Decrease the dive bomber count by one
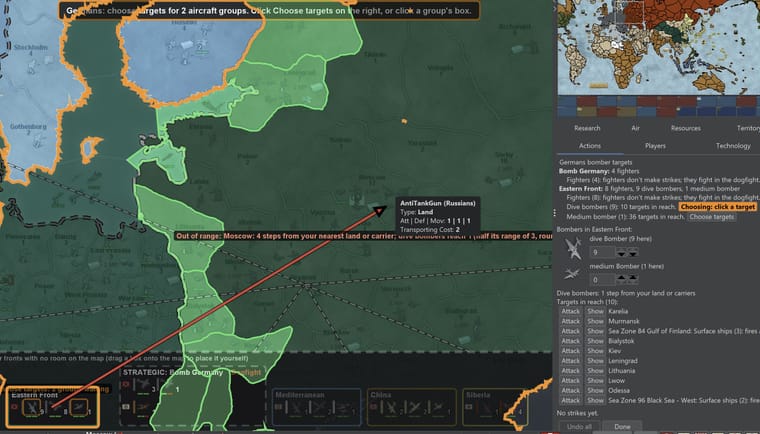The height and width of the screenshot is (434, 760). pyautogui.click(x=621, y=253)
